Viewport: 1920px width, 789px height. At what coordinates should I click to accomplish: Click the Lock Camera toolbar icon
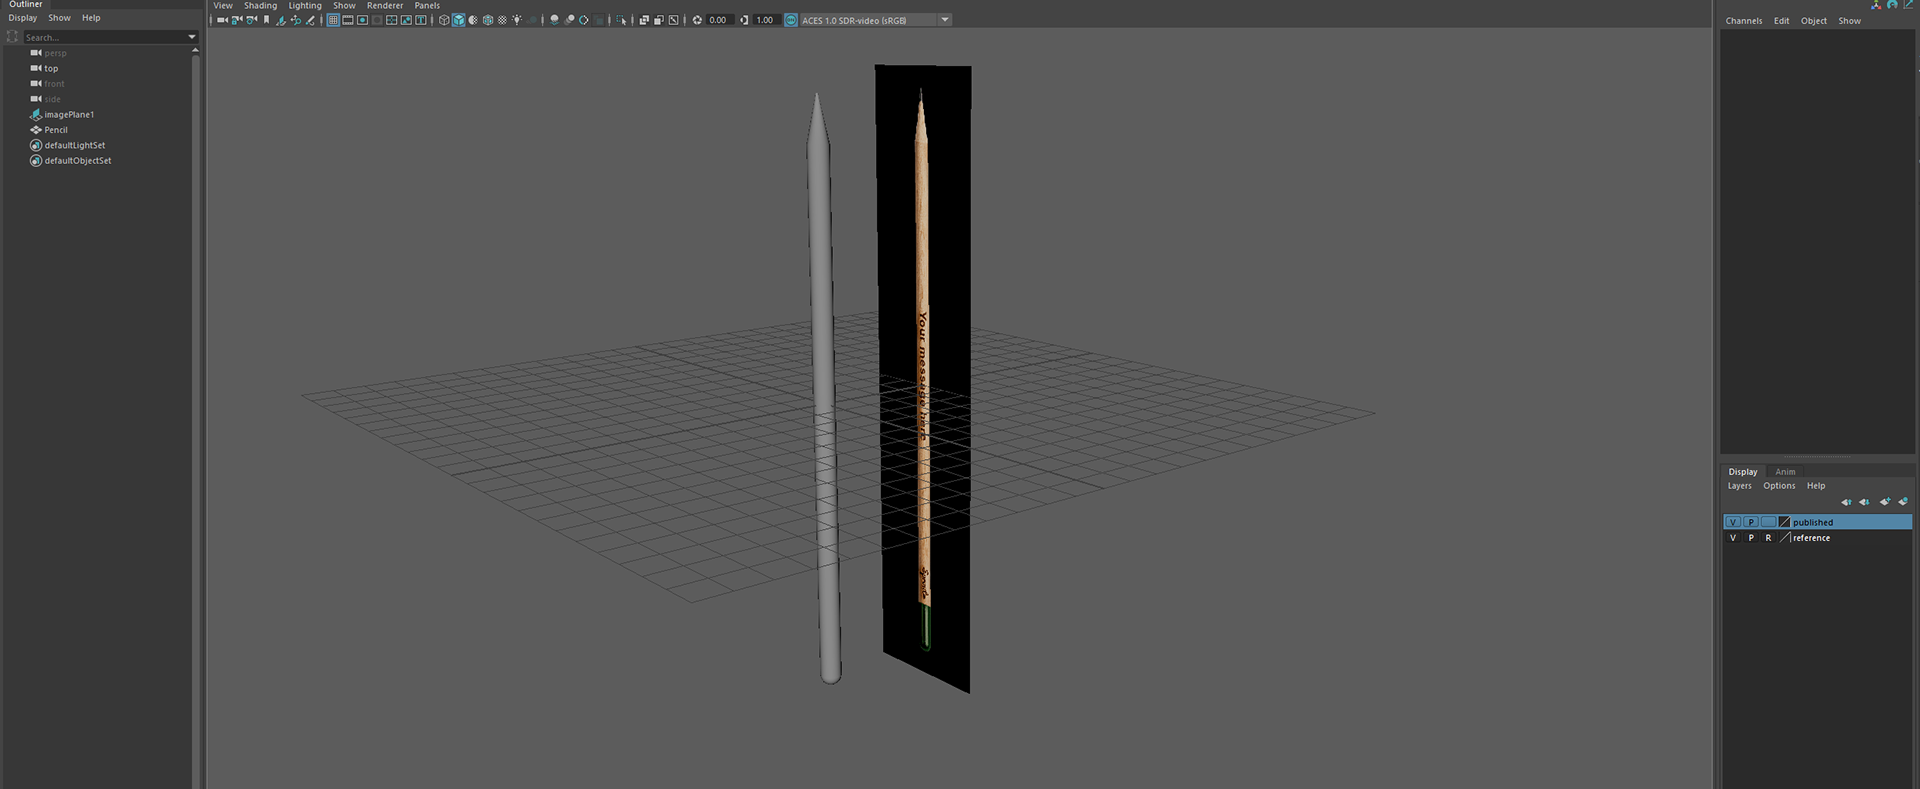tap(236, 20)
